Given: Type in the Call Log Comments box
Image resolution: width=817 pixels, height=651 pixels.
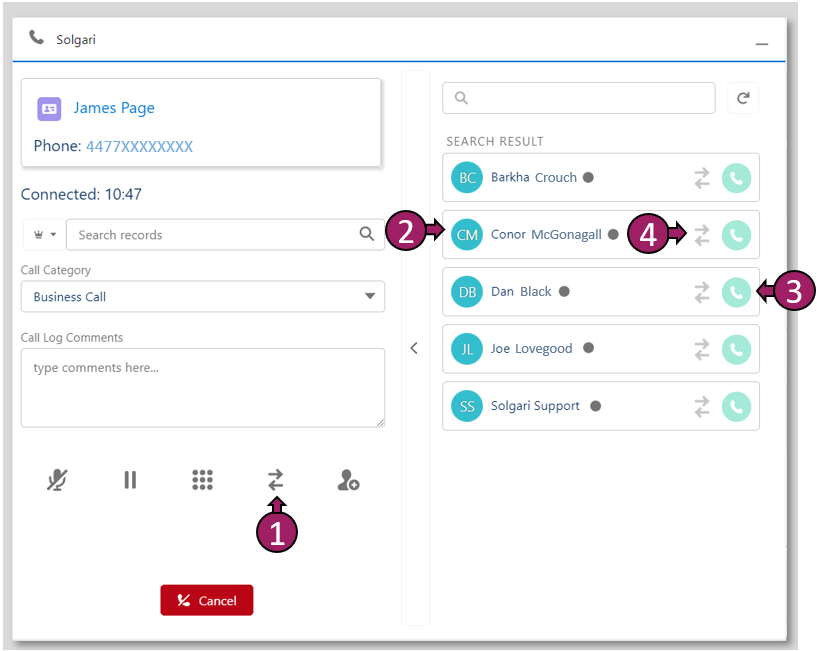Looking at the screenshot, I should (202, 387).
